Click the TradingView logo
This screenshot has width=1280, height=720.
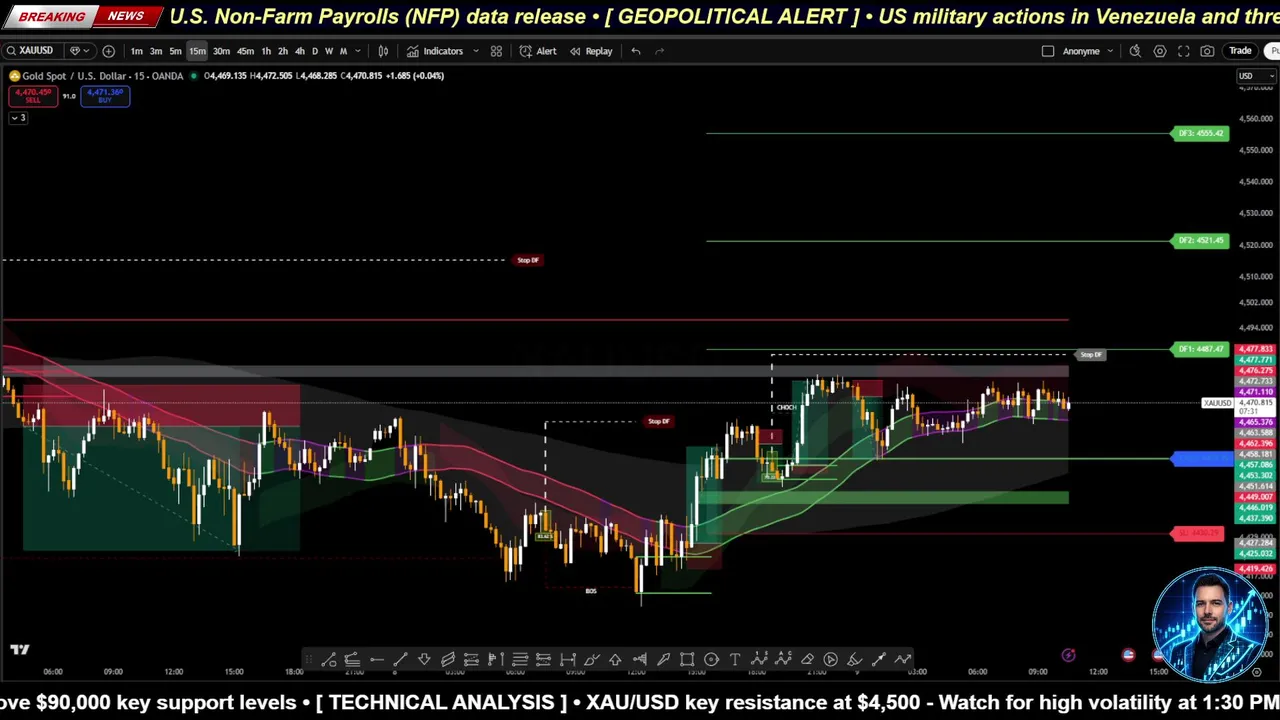click(20, 649)
